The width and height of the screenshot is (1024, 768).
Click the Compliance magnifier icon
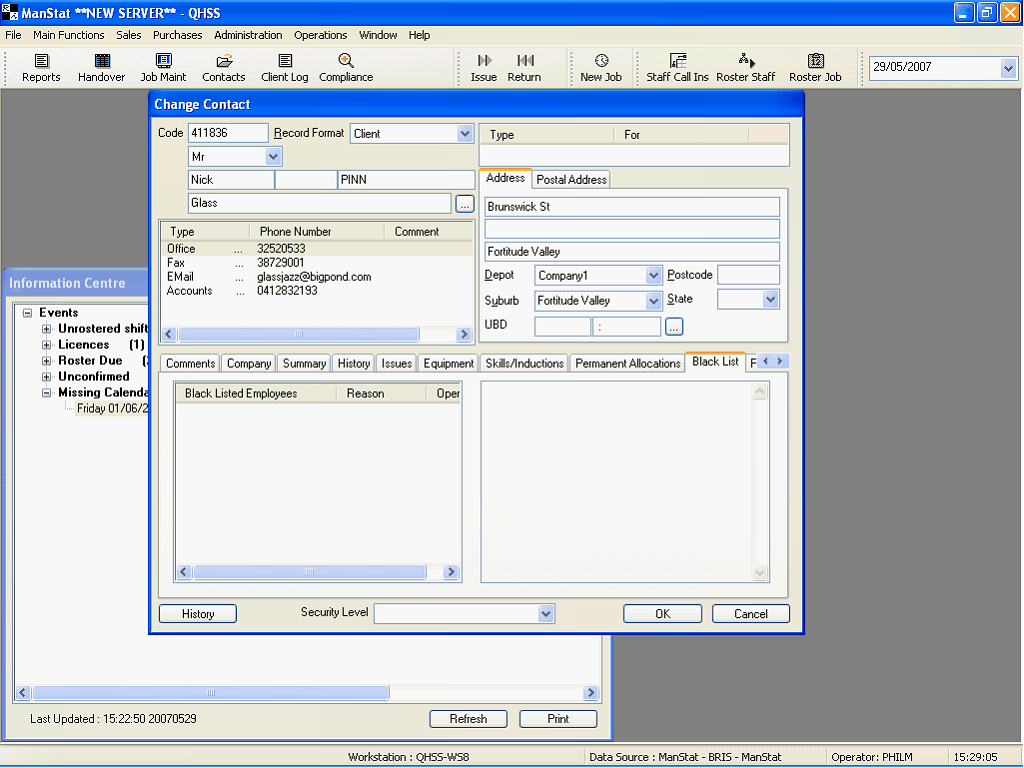tap(346, 62)
